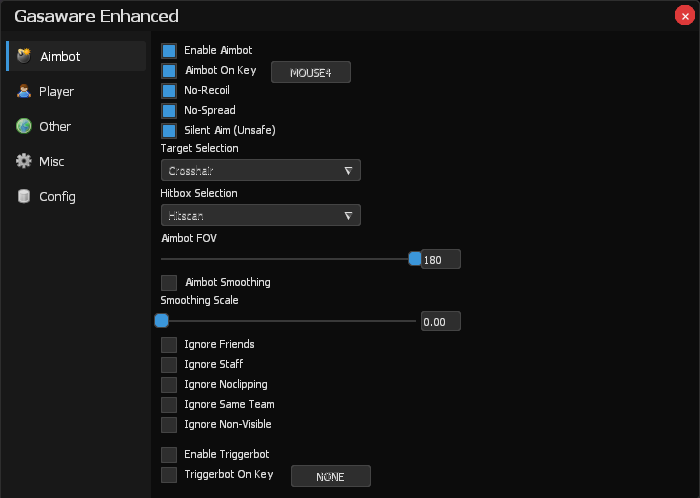Click the Smoothing Scale slider handle
The image size is (700, 498).
[x=161, y=321]
